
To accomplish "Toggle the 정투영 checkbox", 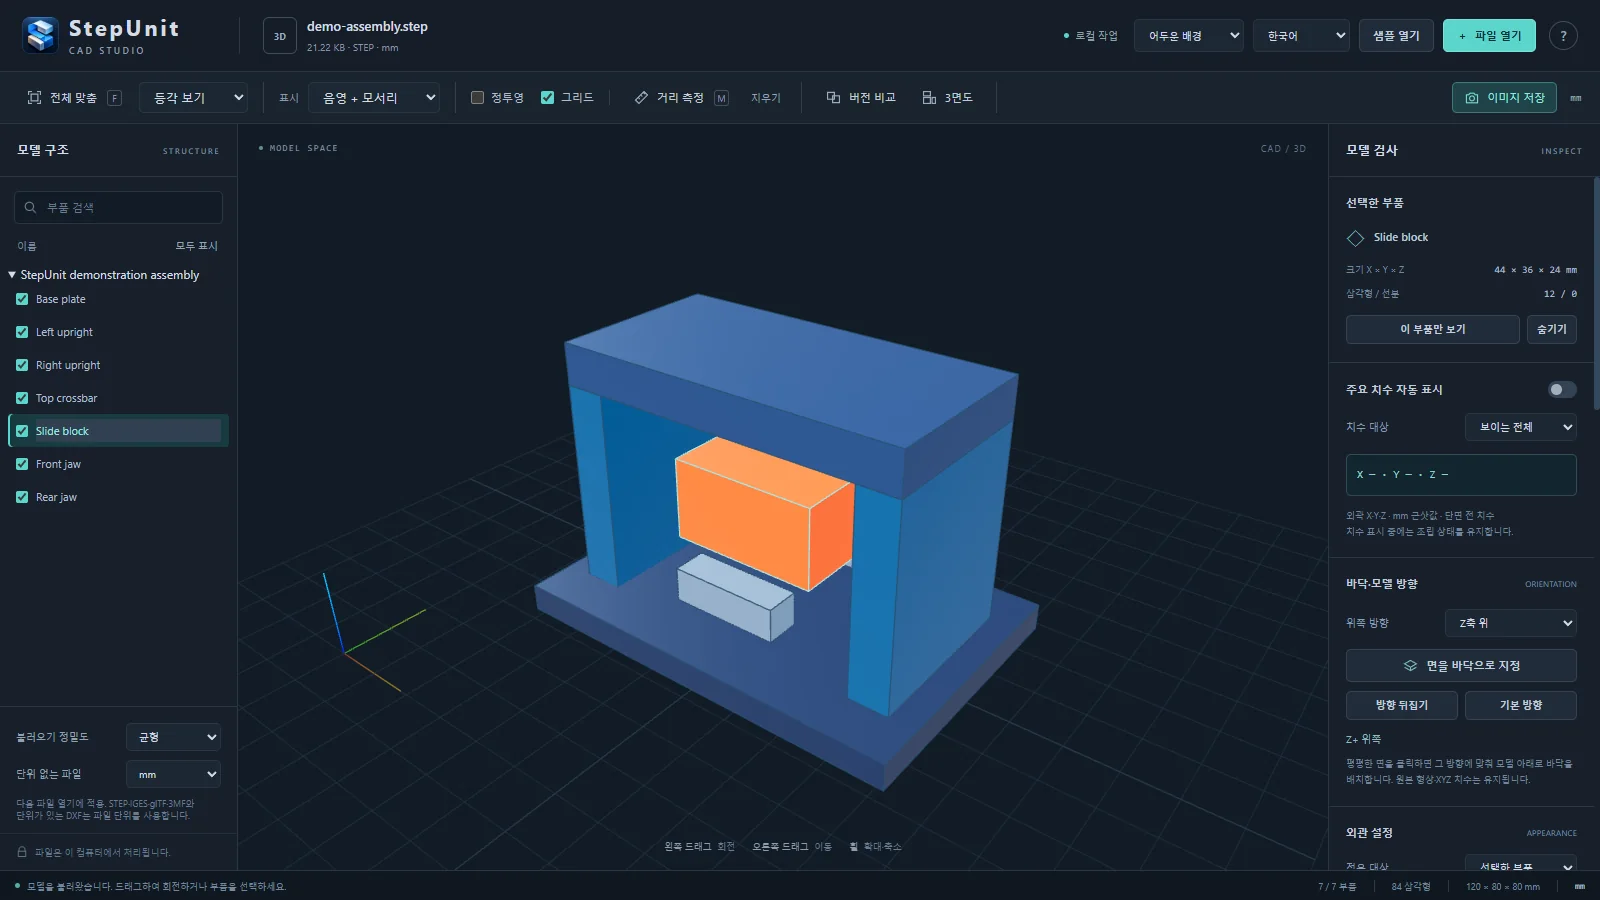I will (477, 97).
